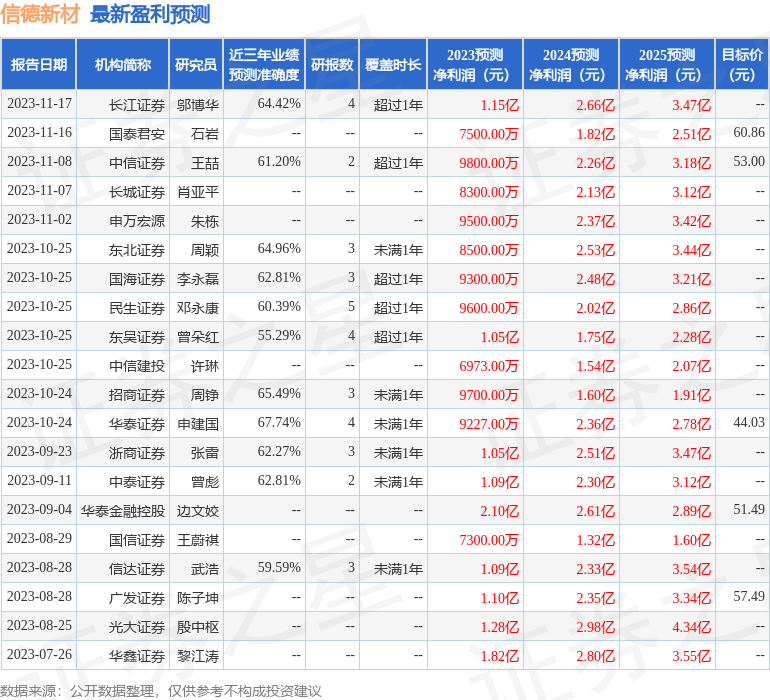Click analyst name 黎江涛

[197, 656]
